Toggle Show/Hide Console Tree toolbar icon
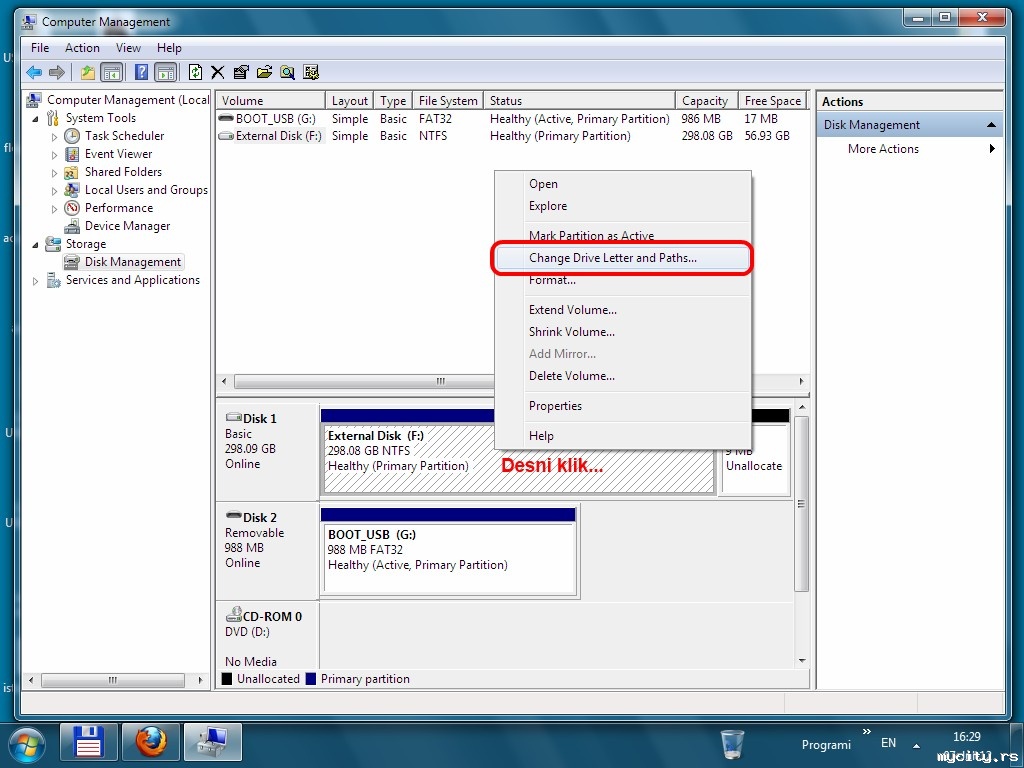This screenshot has height=768, width=1024. tap(112, 72)
